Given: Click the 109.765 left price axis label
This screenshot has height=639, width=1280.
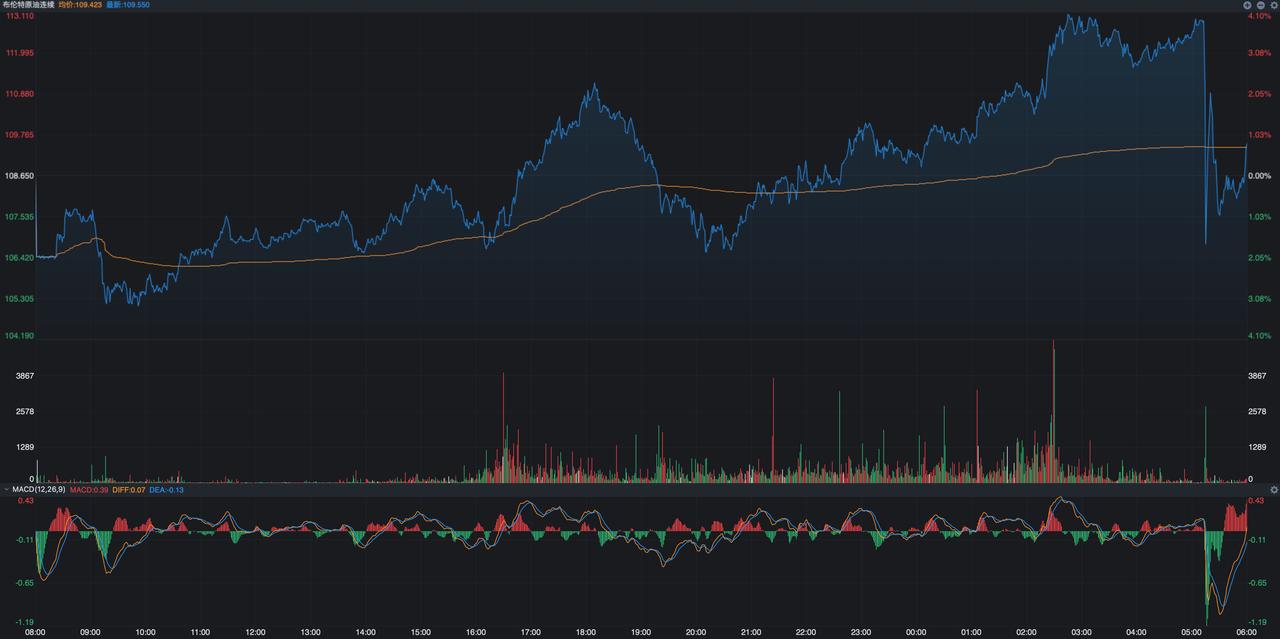Looking at the screenshot, I should (20, 134).
